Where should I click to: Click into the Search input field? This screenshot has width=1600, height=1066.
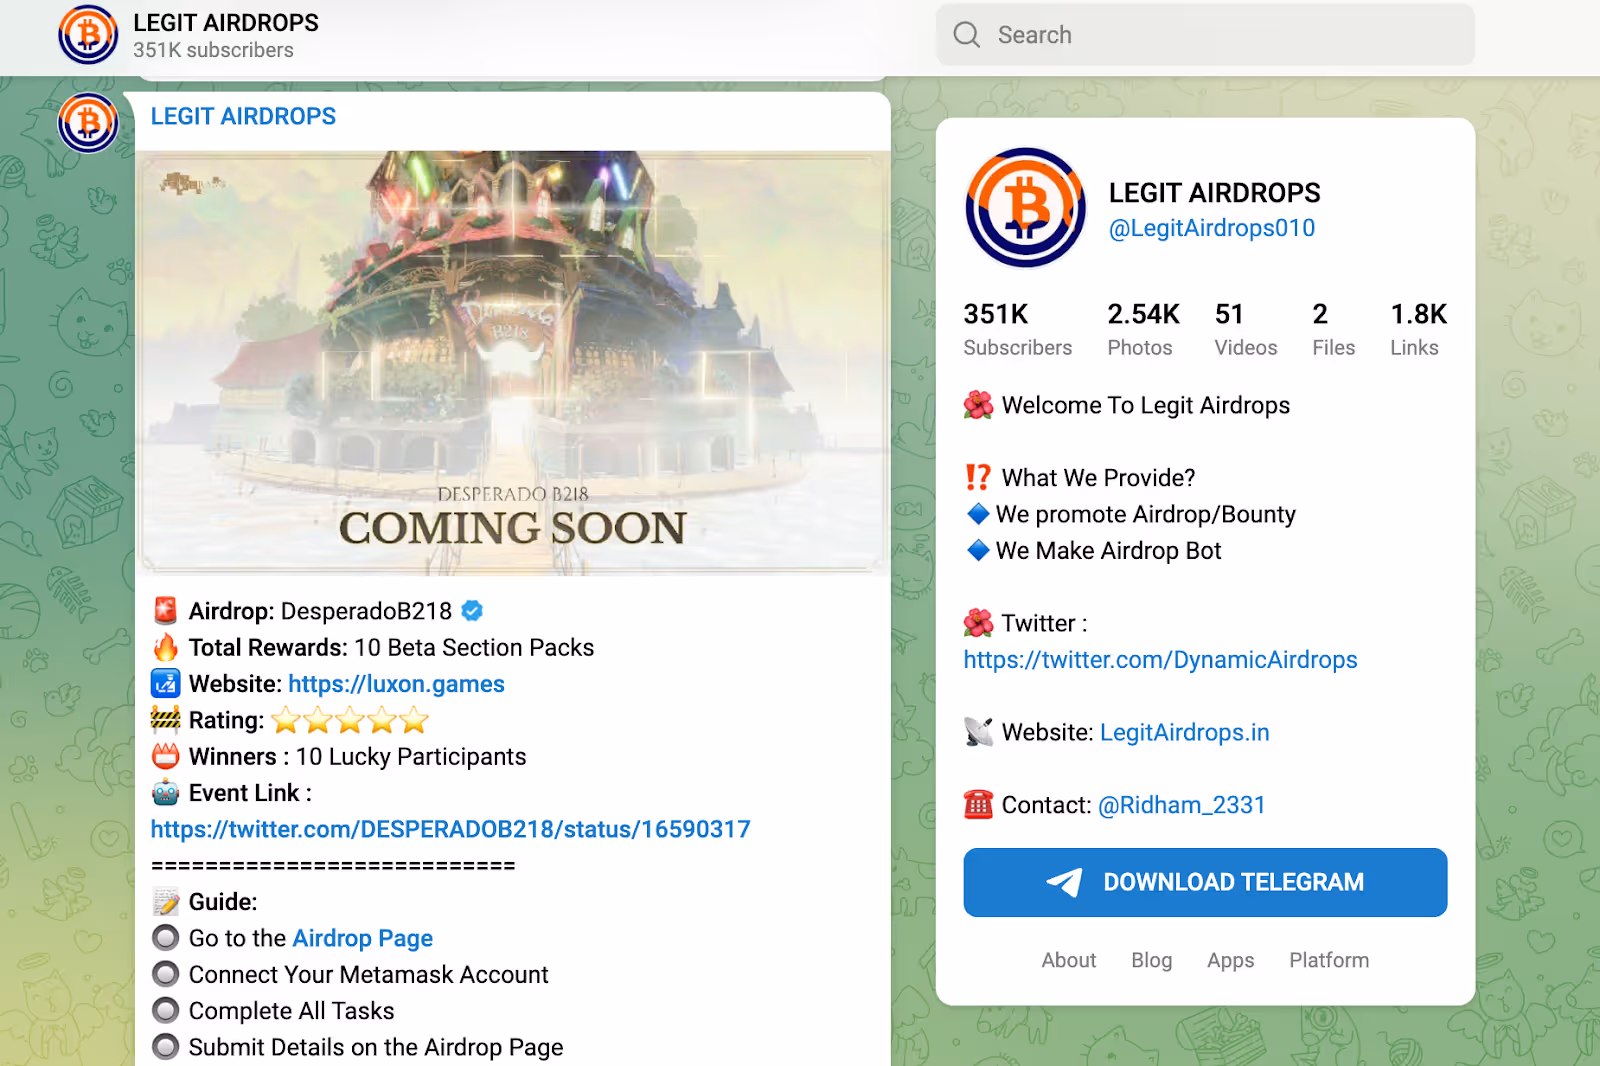(1205, 35)
